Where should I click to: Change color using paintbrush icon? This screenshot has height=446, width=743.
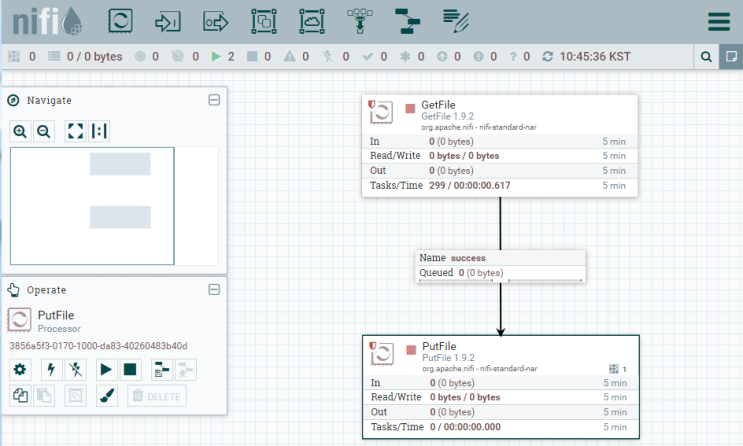tap(107, 396)
